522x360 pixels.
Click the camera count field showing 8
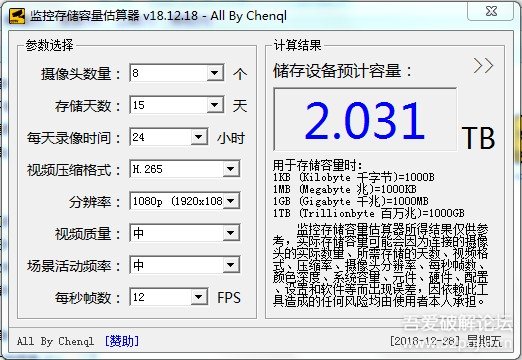pyautogui.click(x=177, y=73)
